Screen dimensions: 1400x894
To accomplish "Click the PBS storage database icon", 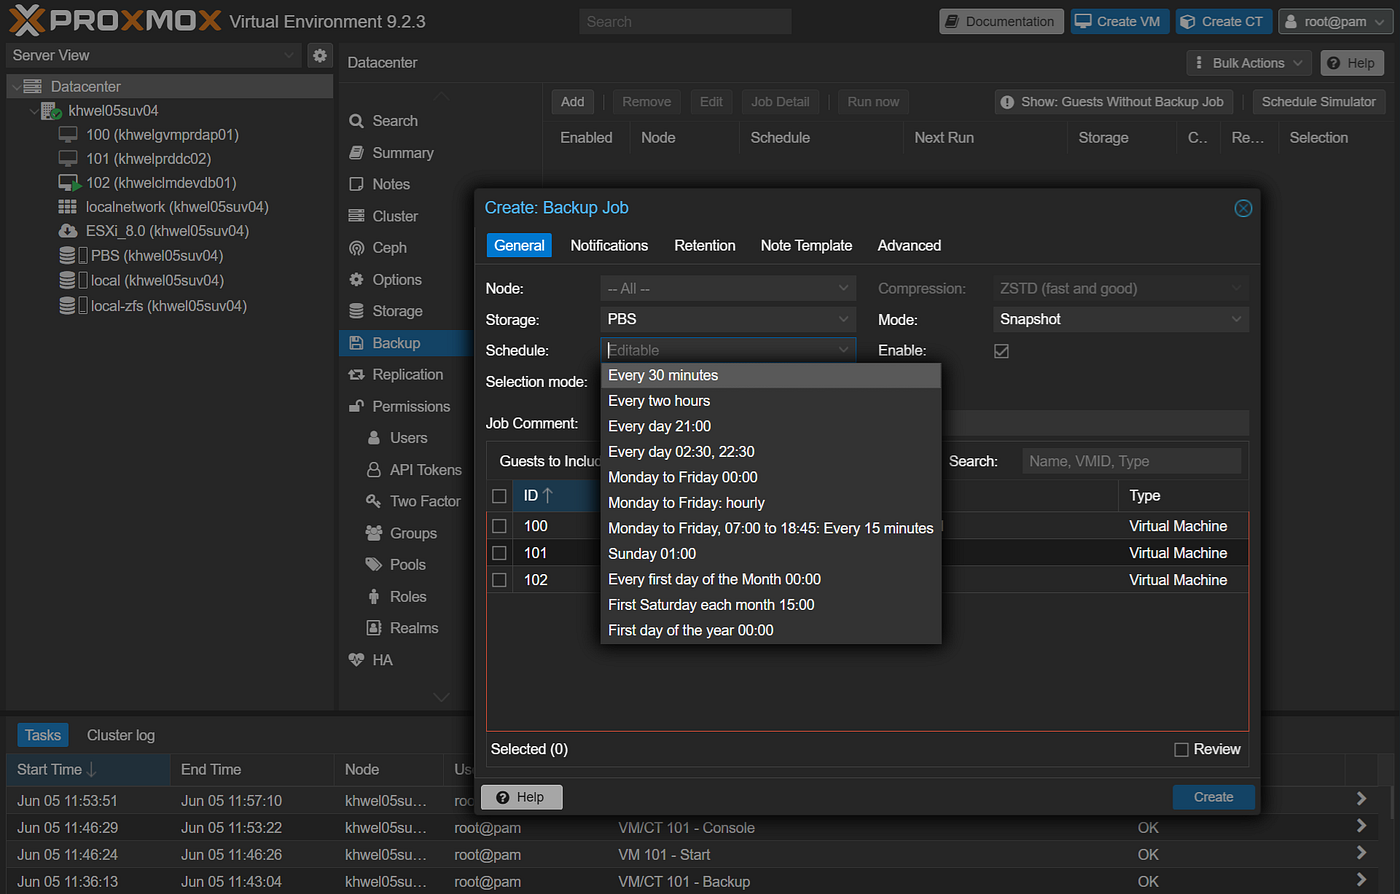I will click(67, 256).
